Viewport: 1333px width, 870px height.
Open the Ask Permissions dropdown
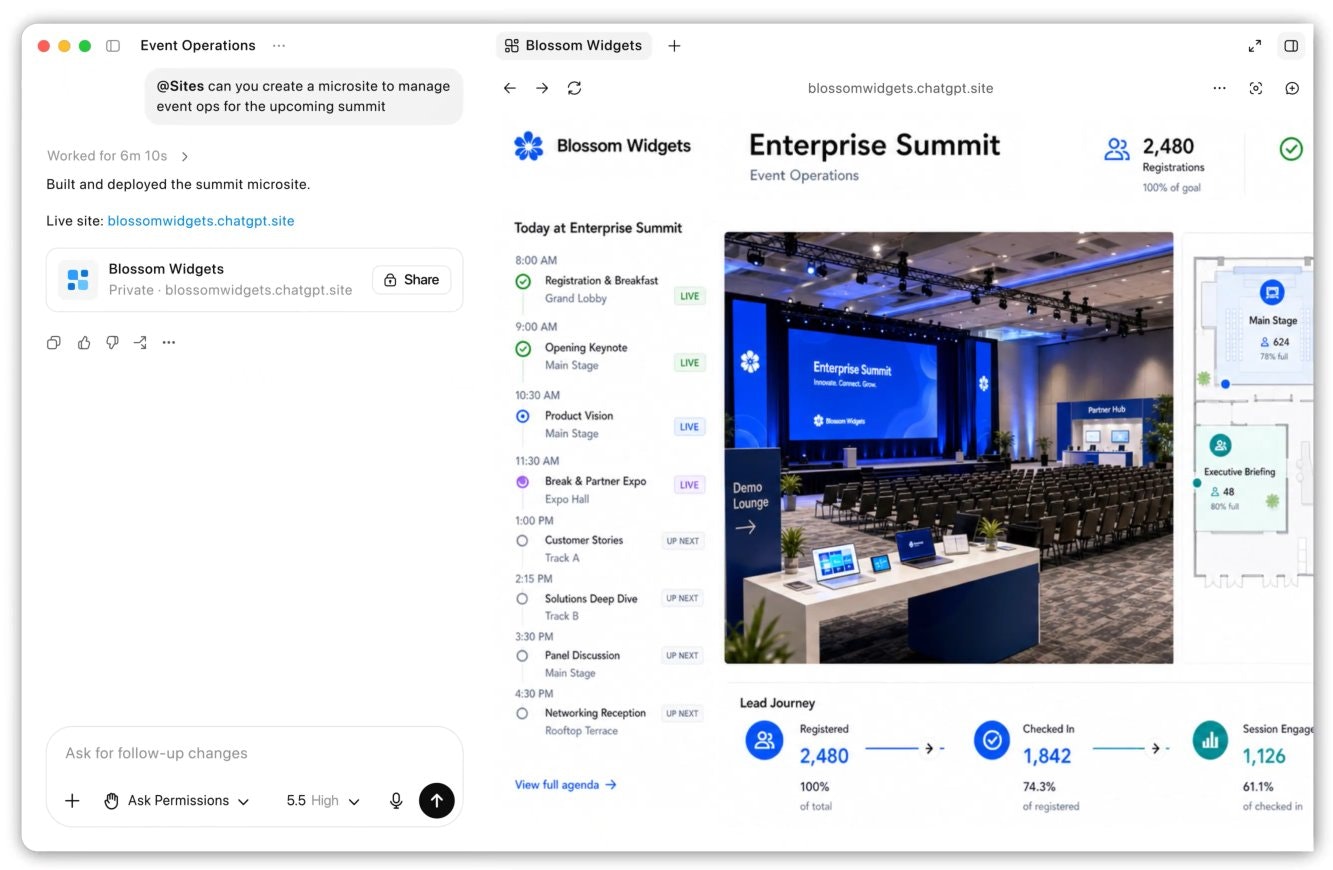click(177, 801)
